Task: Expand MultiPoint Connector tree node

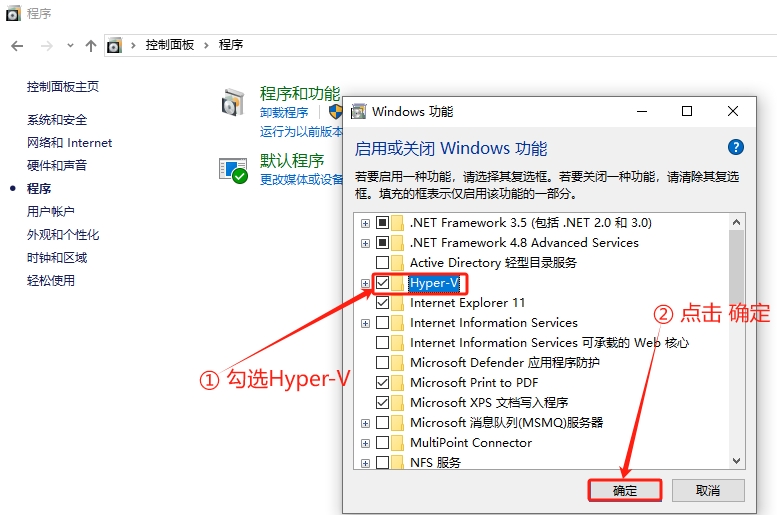Action: [365, 443]
